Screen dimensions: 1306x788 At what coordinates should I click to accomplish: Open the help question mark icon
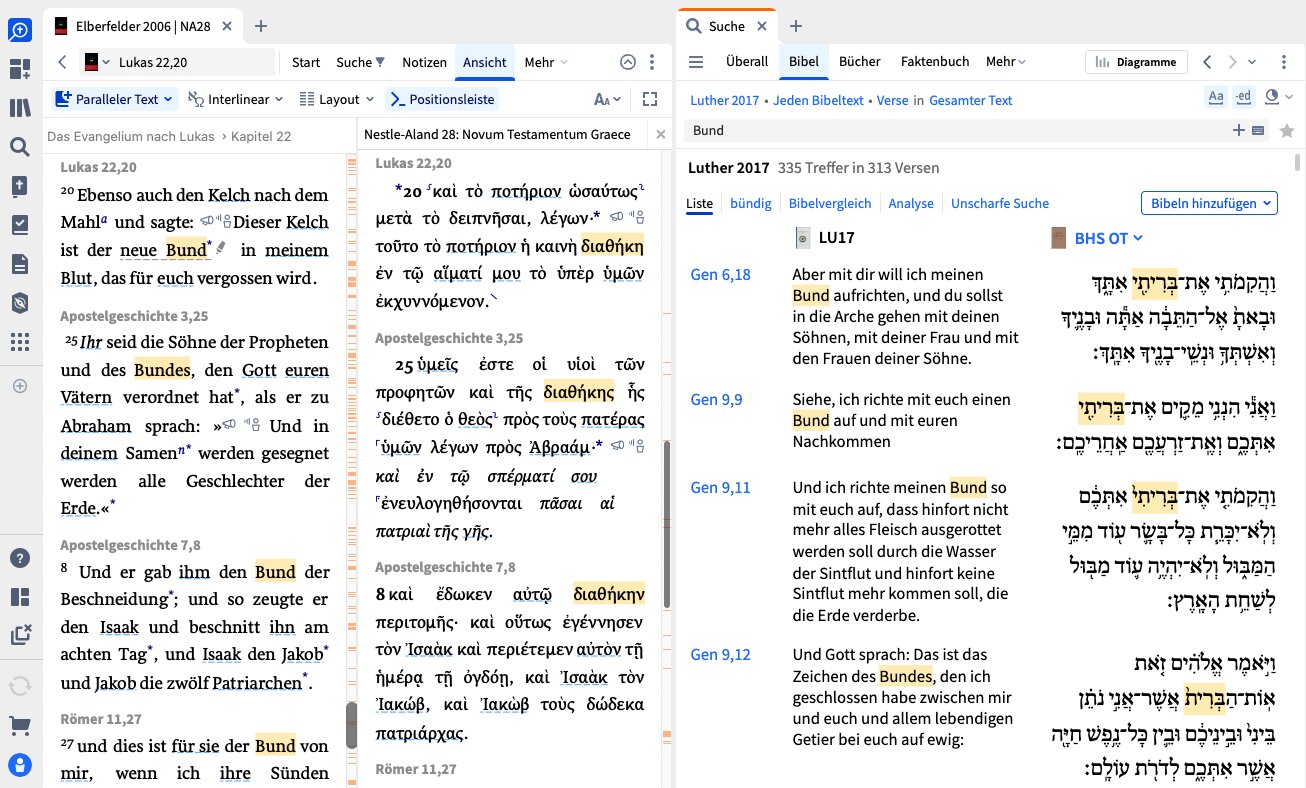(x=20, y=558)
